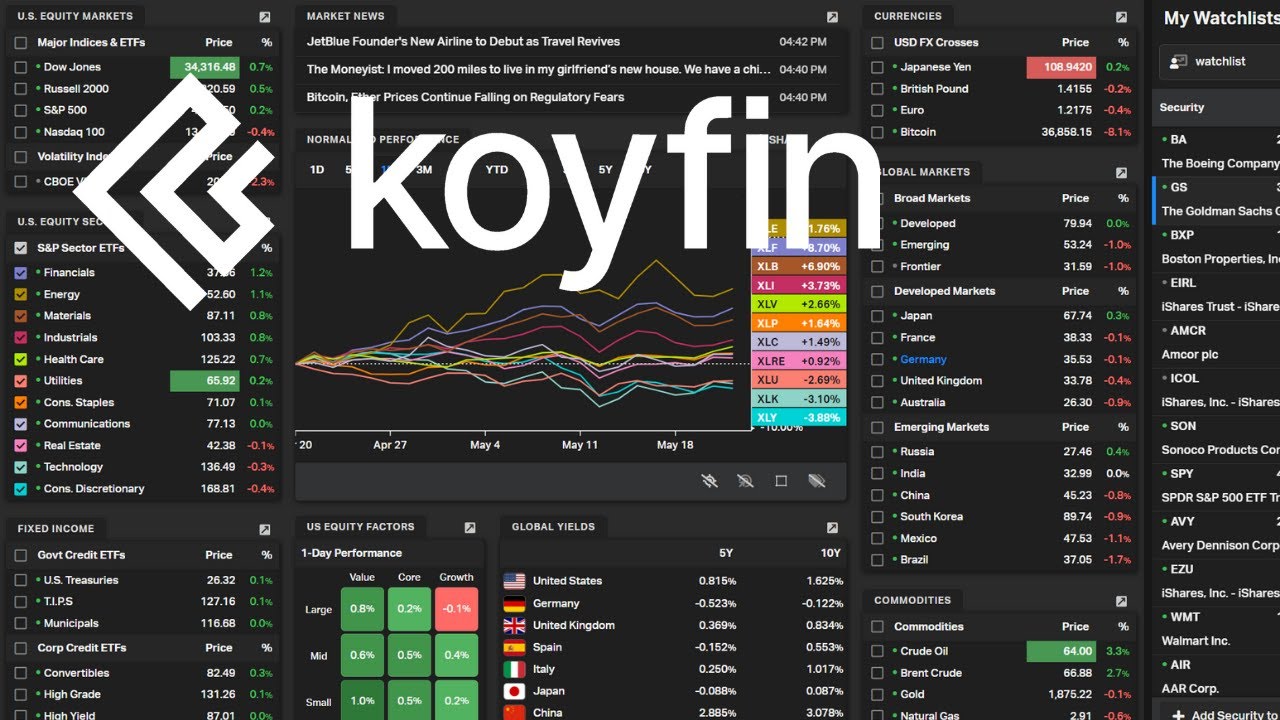Image resolution: width=1280 pixels, height=720 pixels.
Task: Switch chart range to YTD
Action: (497, 170)
